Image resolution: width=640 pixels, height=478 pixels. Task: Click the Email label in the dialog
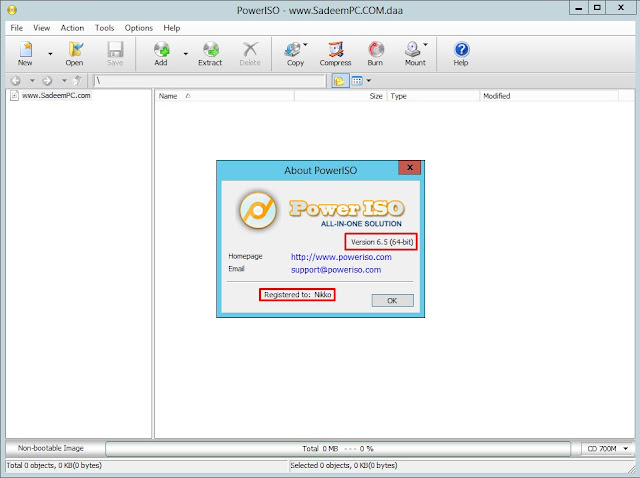click(x=236, y=269)
